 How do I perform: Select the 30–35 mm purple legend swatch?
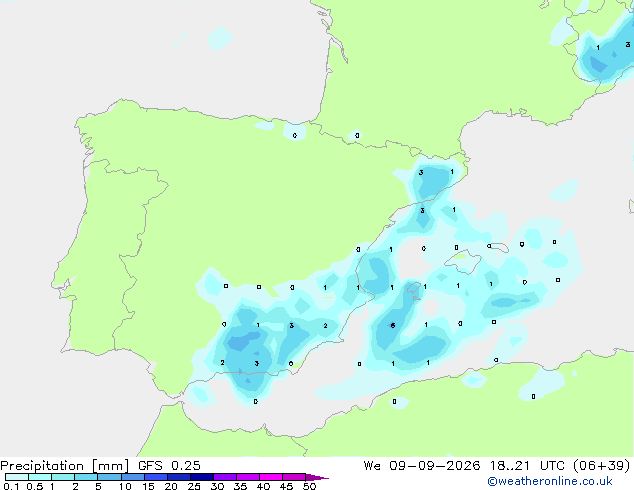[x=225, y=477]
